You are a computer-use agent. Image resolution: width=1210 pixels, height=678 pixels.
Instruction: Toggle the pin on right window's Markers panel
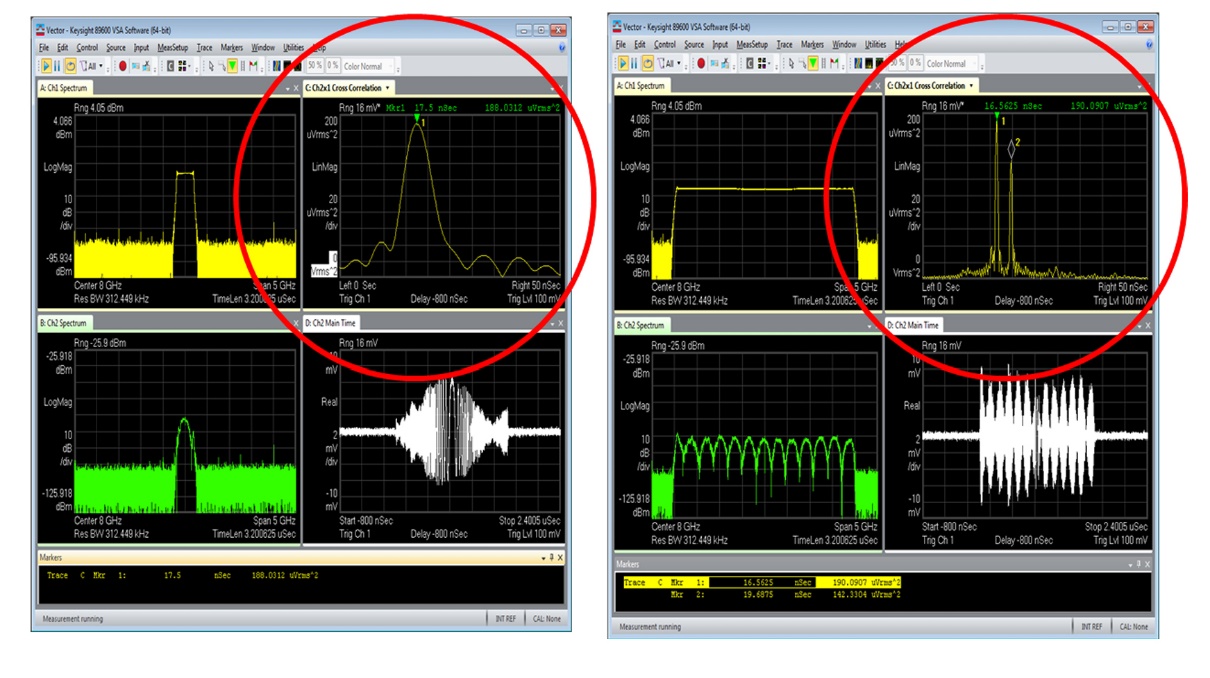point(1136,565)
